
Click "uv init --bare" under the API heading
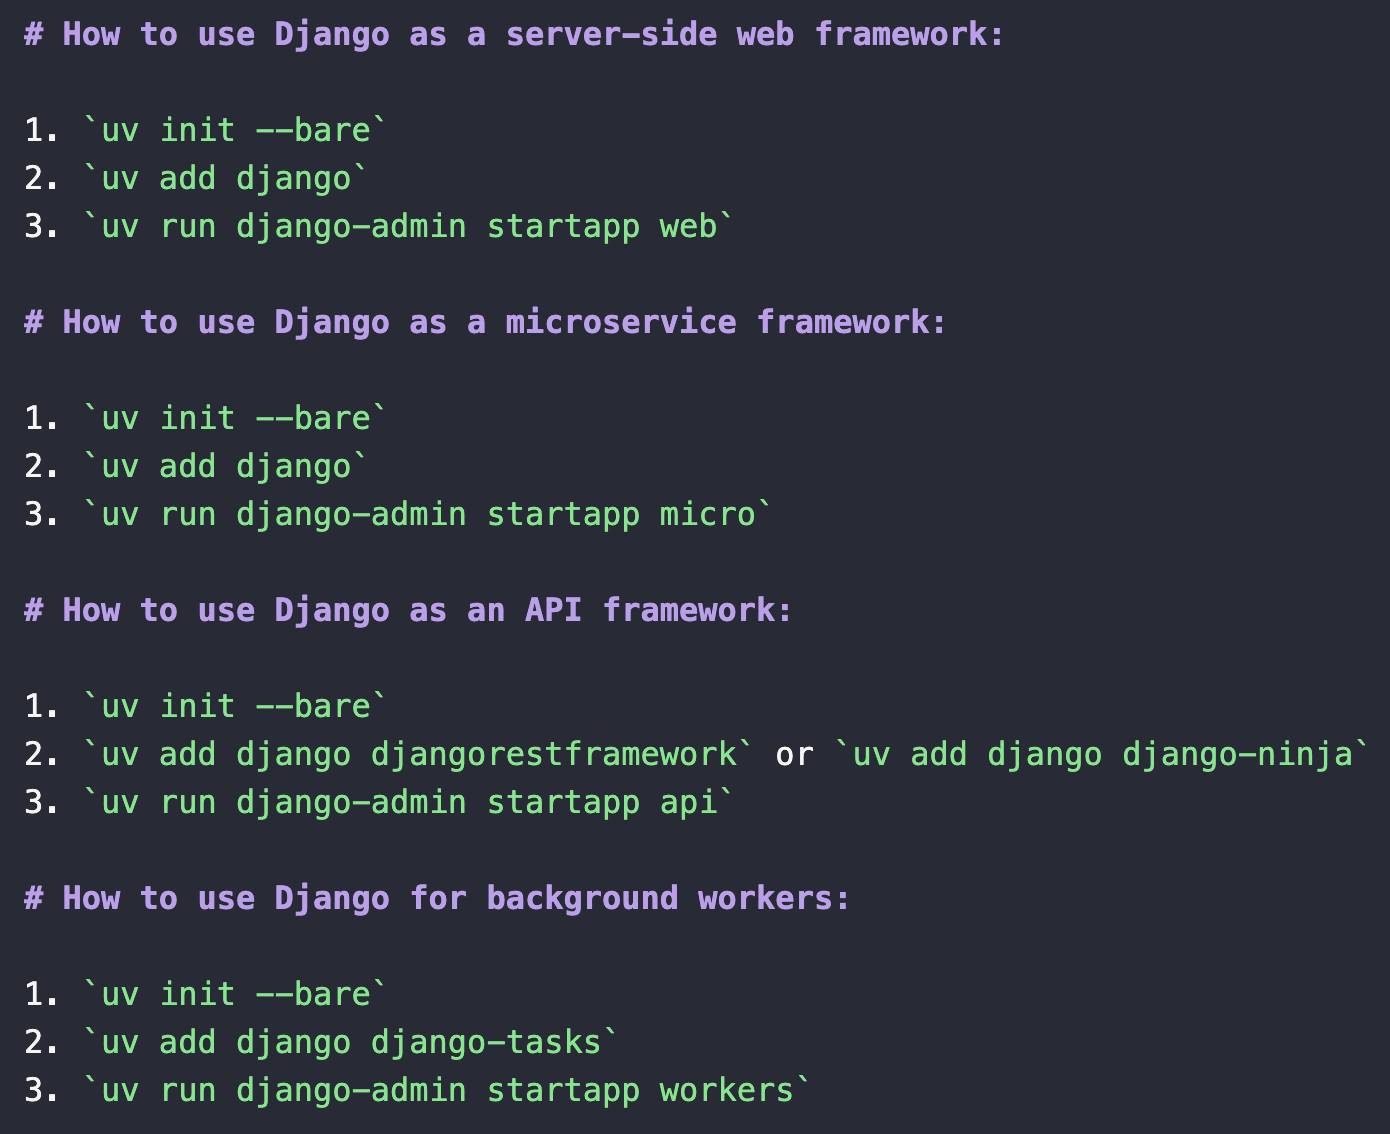pos(235,706)
